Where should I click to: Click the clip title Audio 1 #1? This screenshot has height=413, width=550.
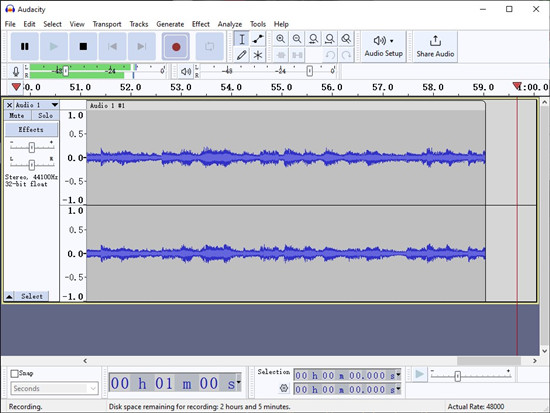(107, 106)
